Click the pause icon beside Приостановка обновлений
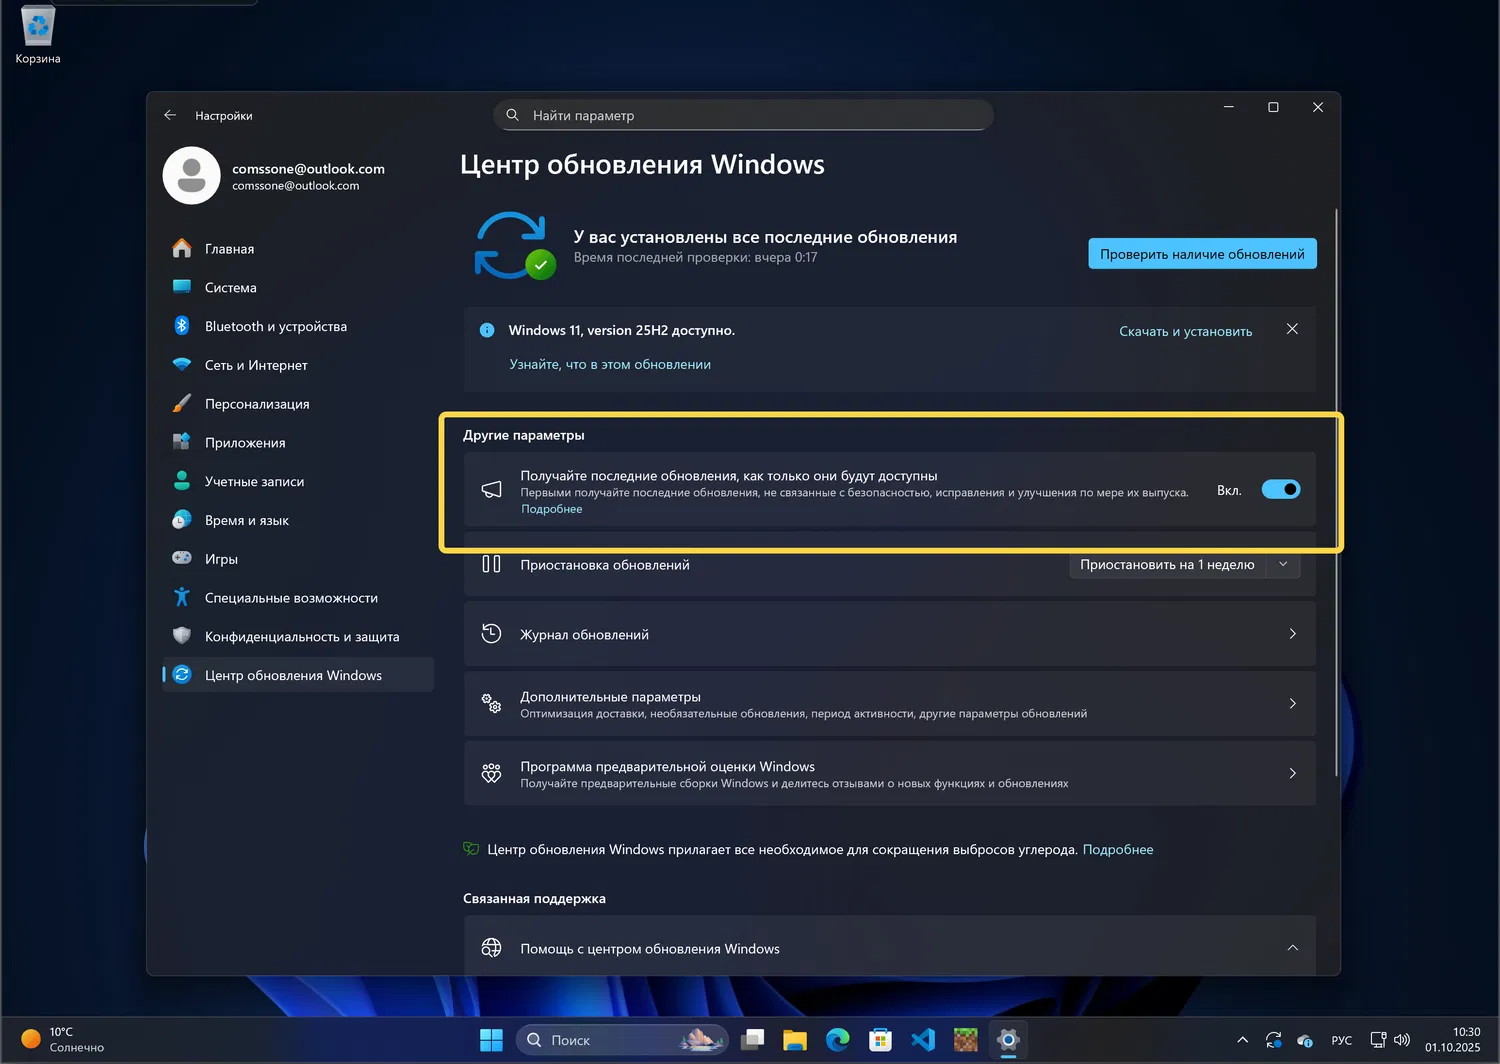Viewport: 1500px width, 1064px height. 491,564
